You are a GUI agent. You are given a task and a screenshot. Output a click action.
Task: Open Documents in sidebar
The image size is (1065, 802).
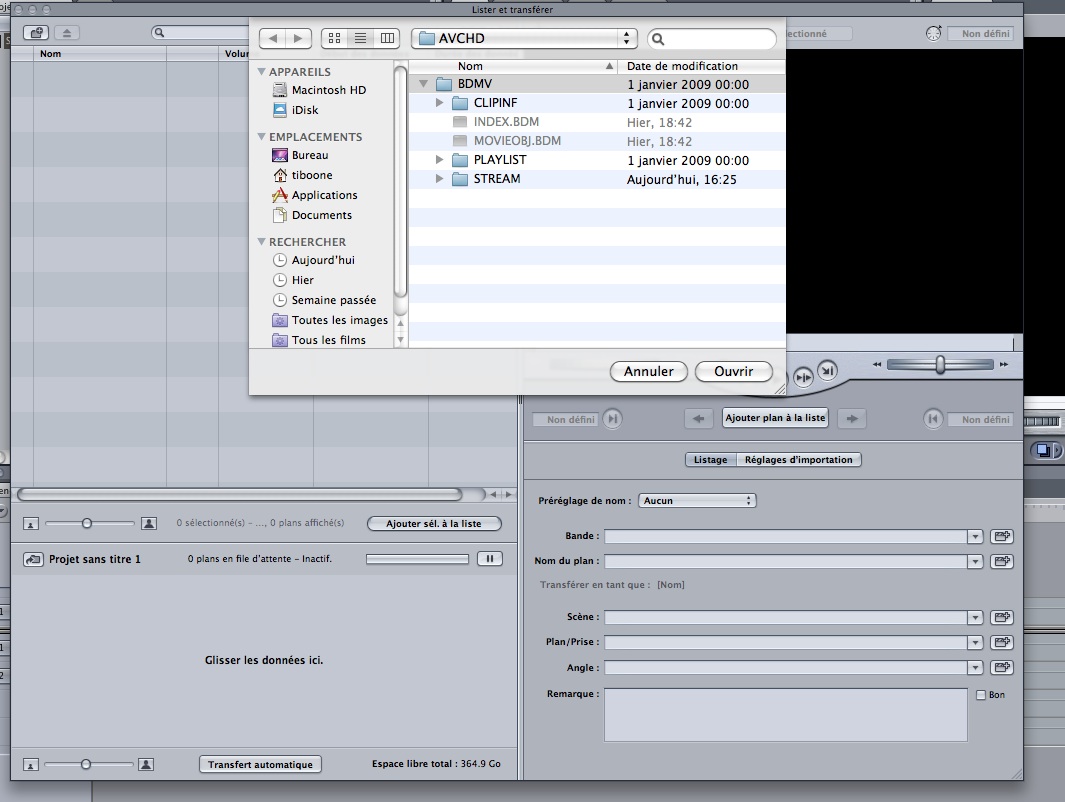[x=312, y=215]
